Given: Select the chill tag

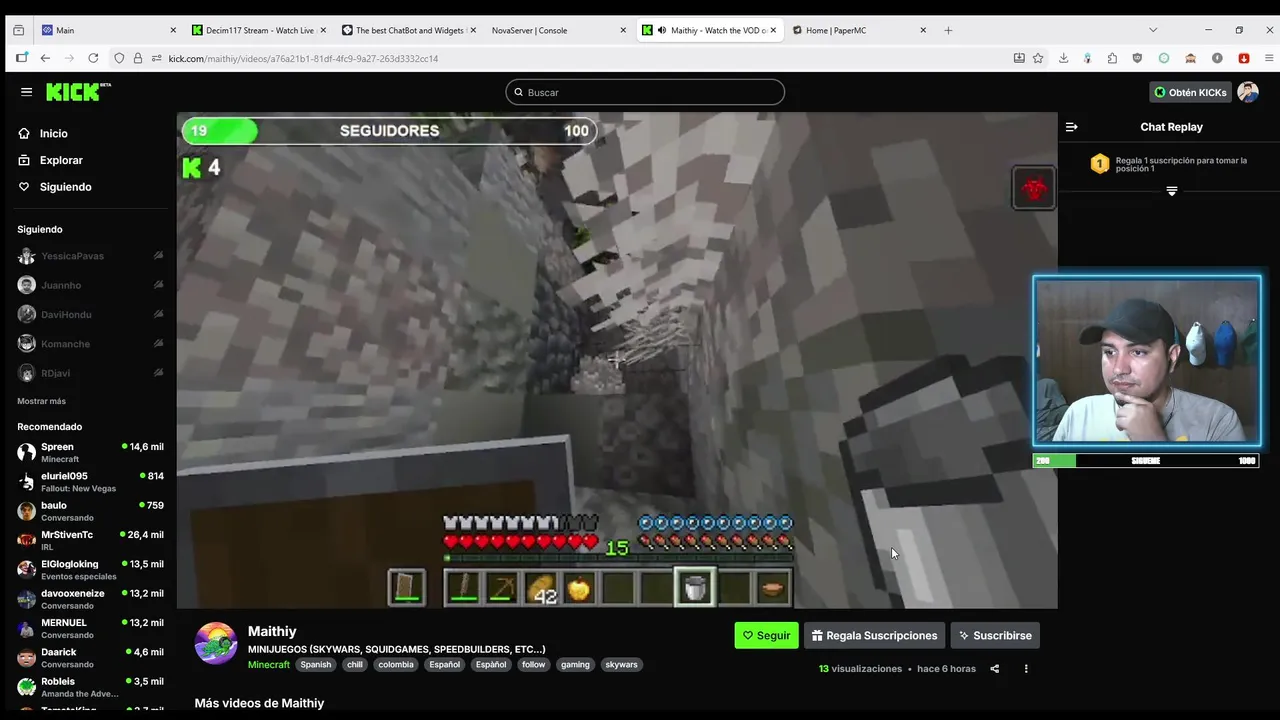Looking at the screenshot, I should (x=355, y=665).
